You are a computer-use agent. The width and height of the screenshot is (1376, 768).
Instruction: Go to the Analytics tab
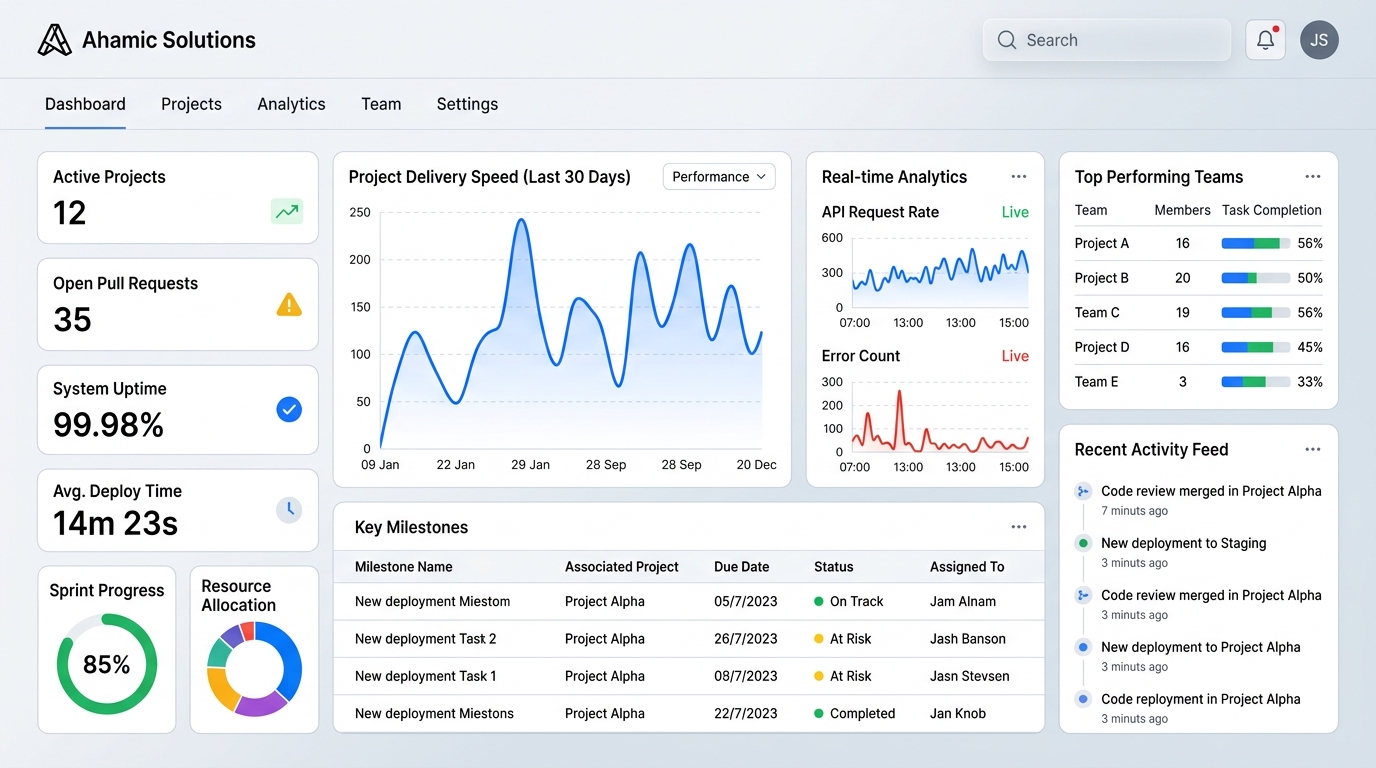point(291,104)
